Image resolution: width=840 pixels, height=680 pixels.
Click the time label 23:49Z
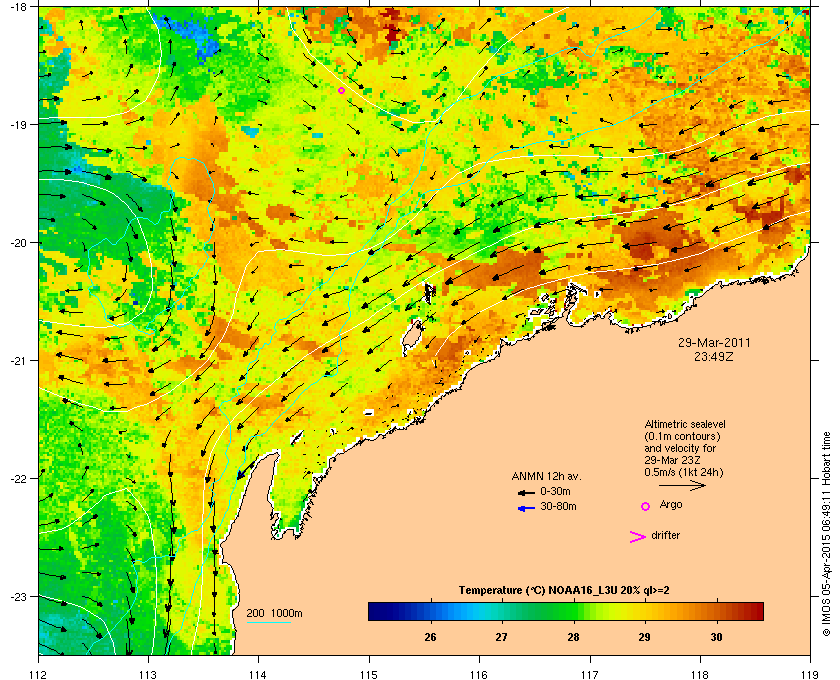point(714,356)
